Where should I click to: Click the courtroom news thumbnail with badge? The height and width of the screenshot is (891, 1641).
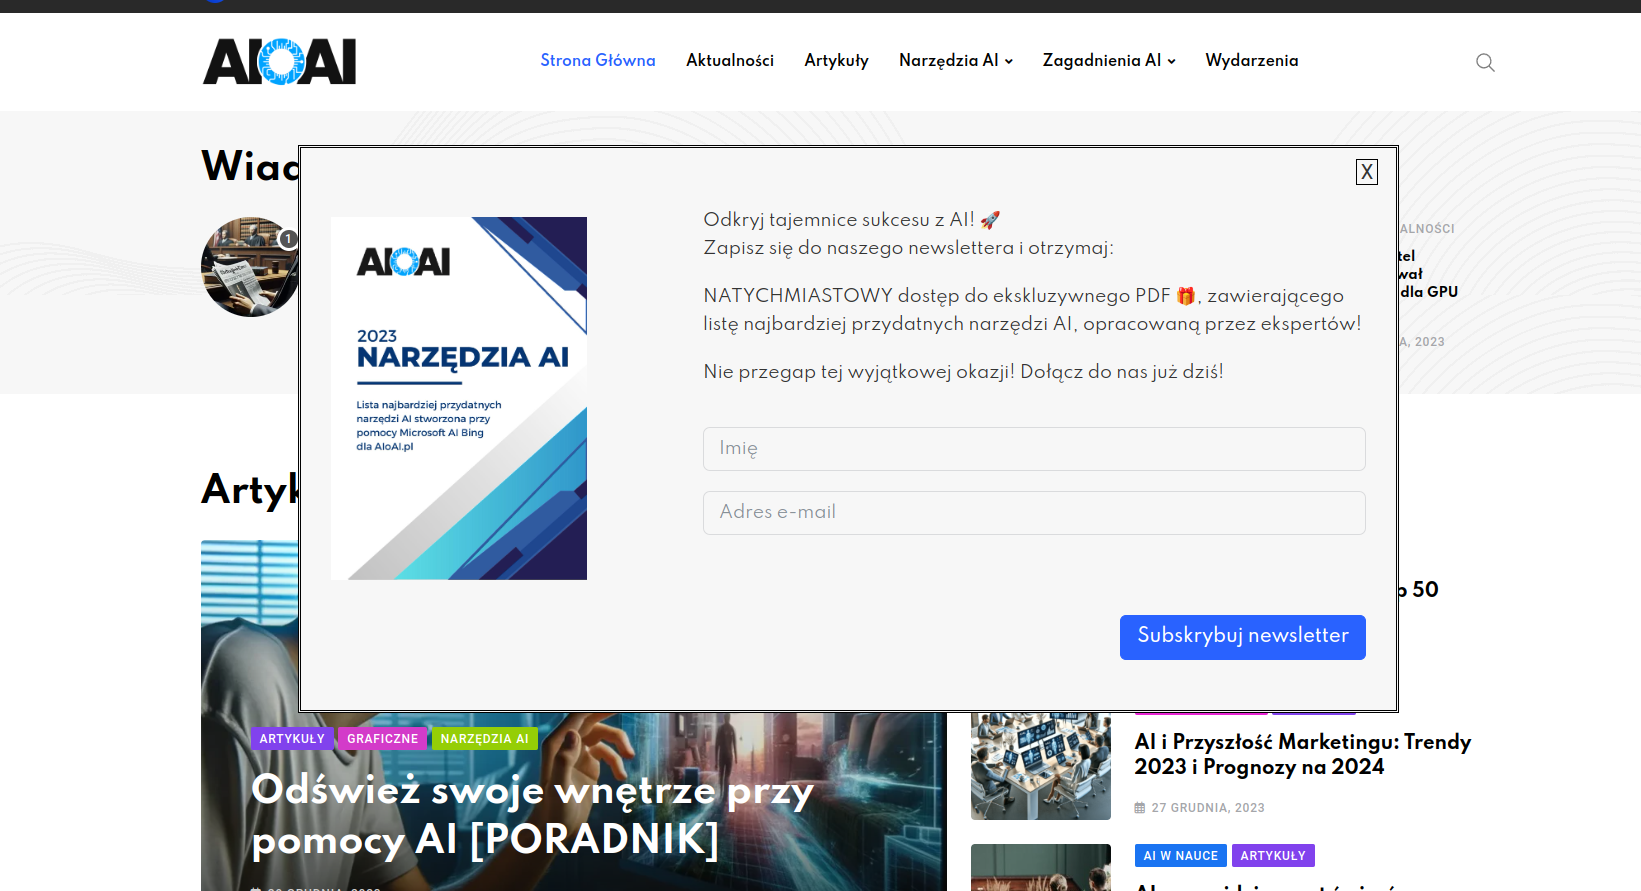point(248,267)
